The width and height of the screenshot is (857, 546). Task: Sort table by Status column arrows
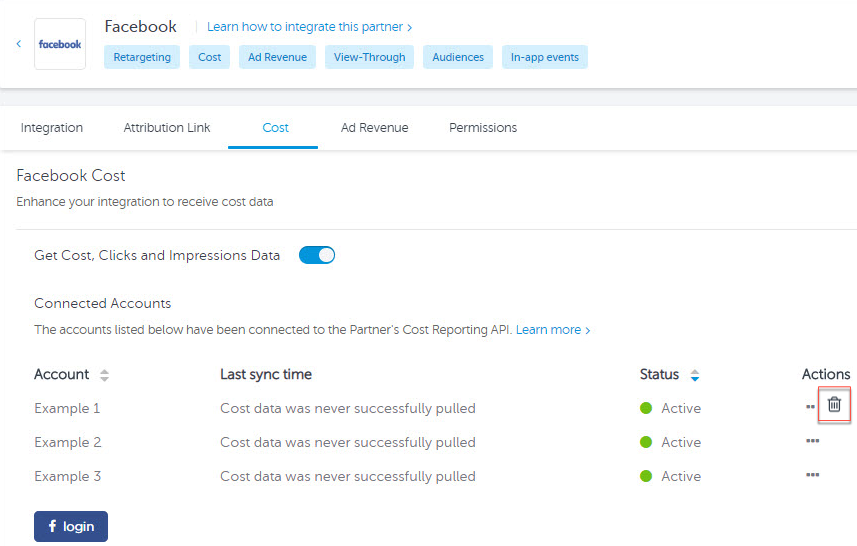pyautogui.click(x=695, y=375)
